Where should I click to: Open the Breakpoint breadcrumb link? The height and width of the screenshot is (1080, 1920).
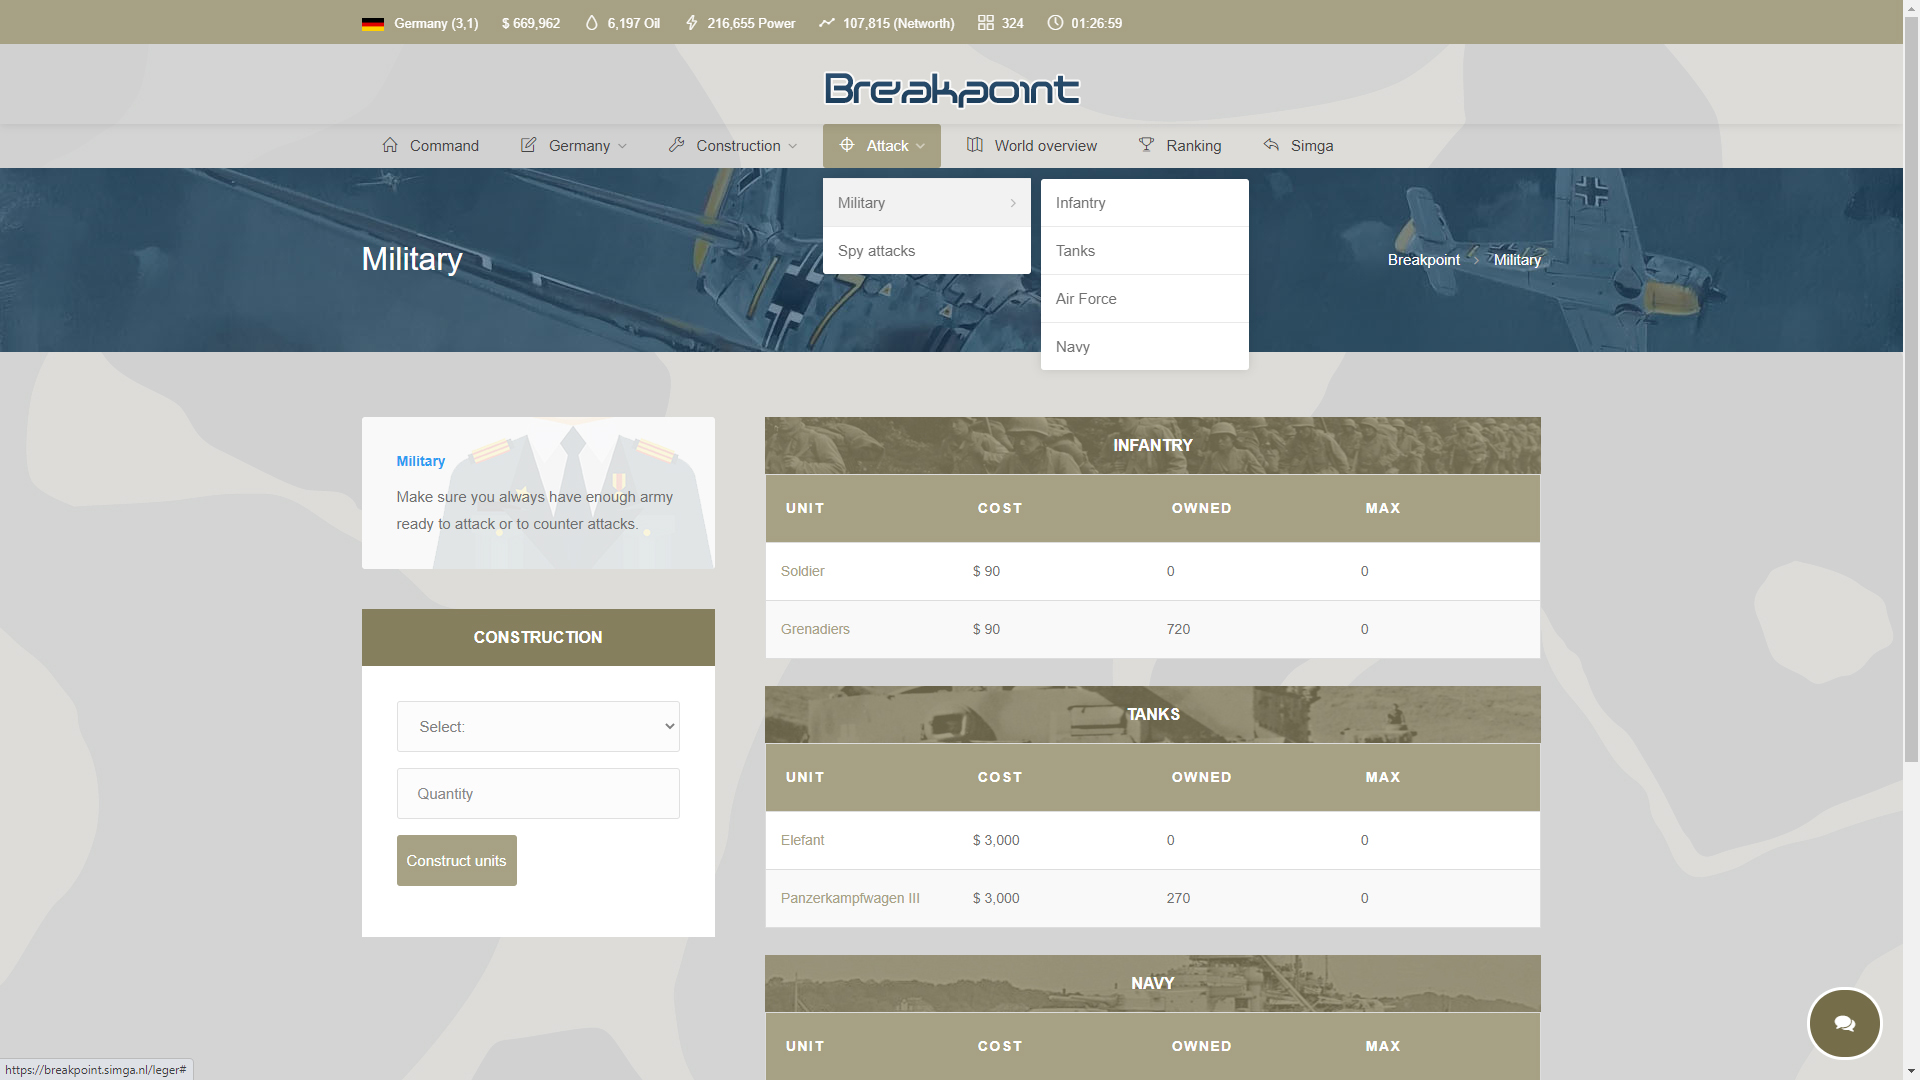tap(1423, 260)
